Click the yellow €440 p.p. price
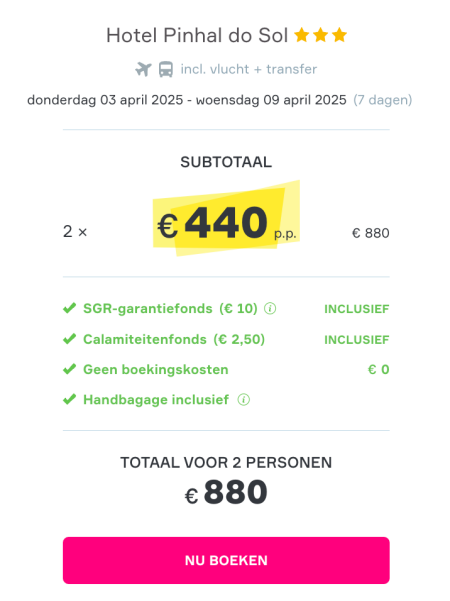This screenshot has width=450, height=601. [227, 223]
